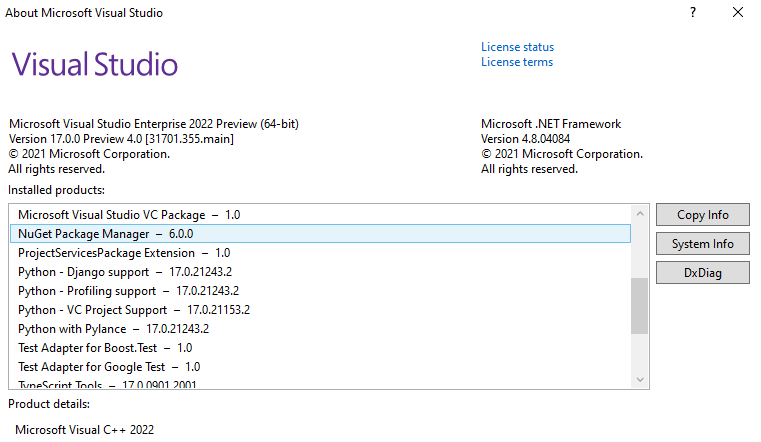Click the scroll down arrow in products list
This screenshot has width=761, height=442.
(640, 379)
